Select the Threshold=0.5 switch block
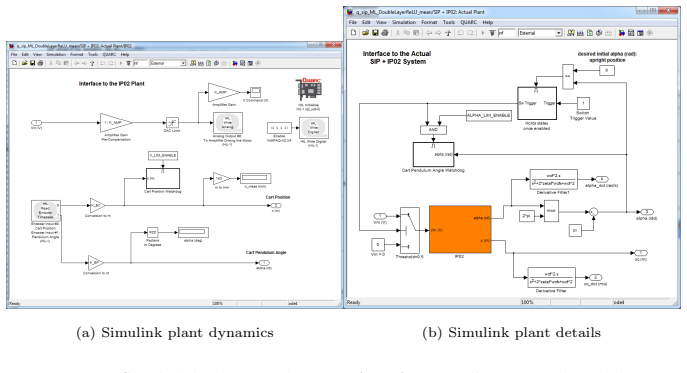The height and width of the screenshot is (373, 687). pyautogui.click(x=410, y=230)
